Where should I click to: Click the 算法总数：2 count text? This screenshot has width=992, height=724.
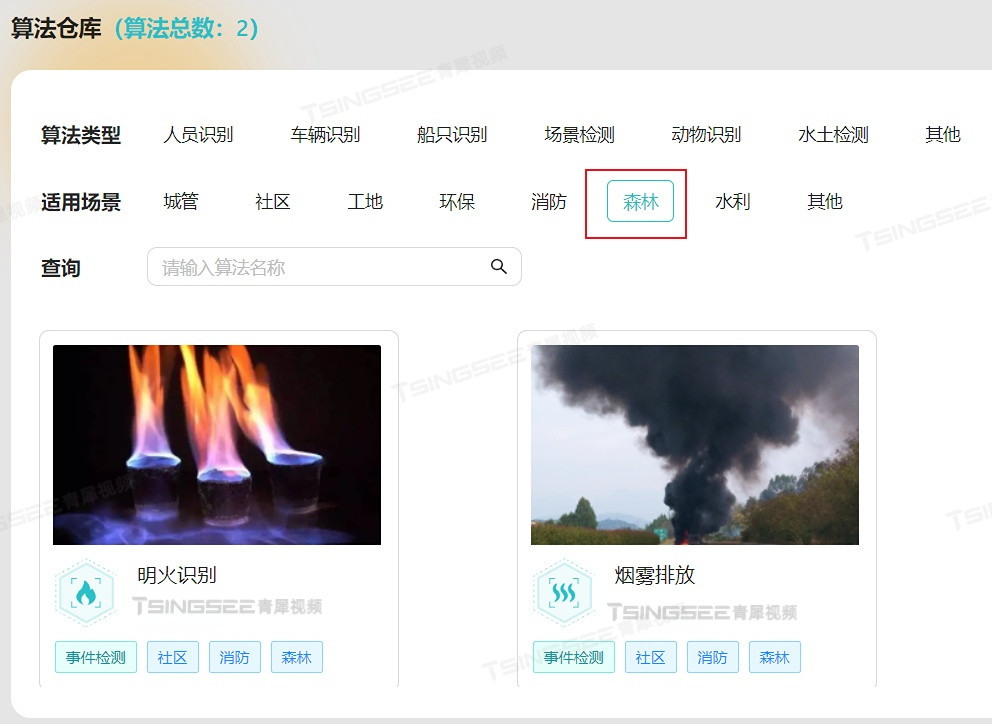click(x=187, y=28)
